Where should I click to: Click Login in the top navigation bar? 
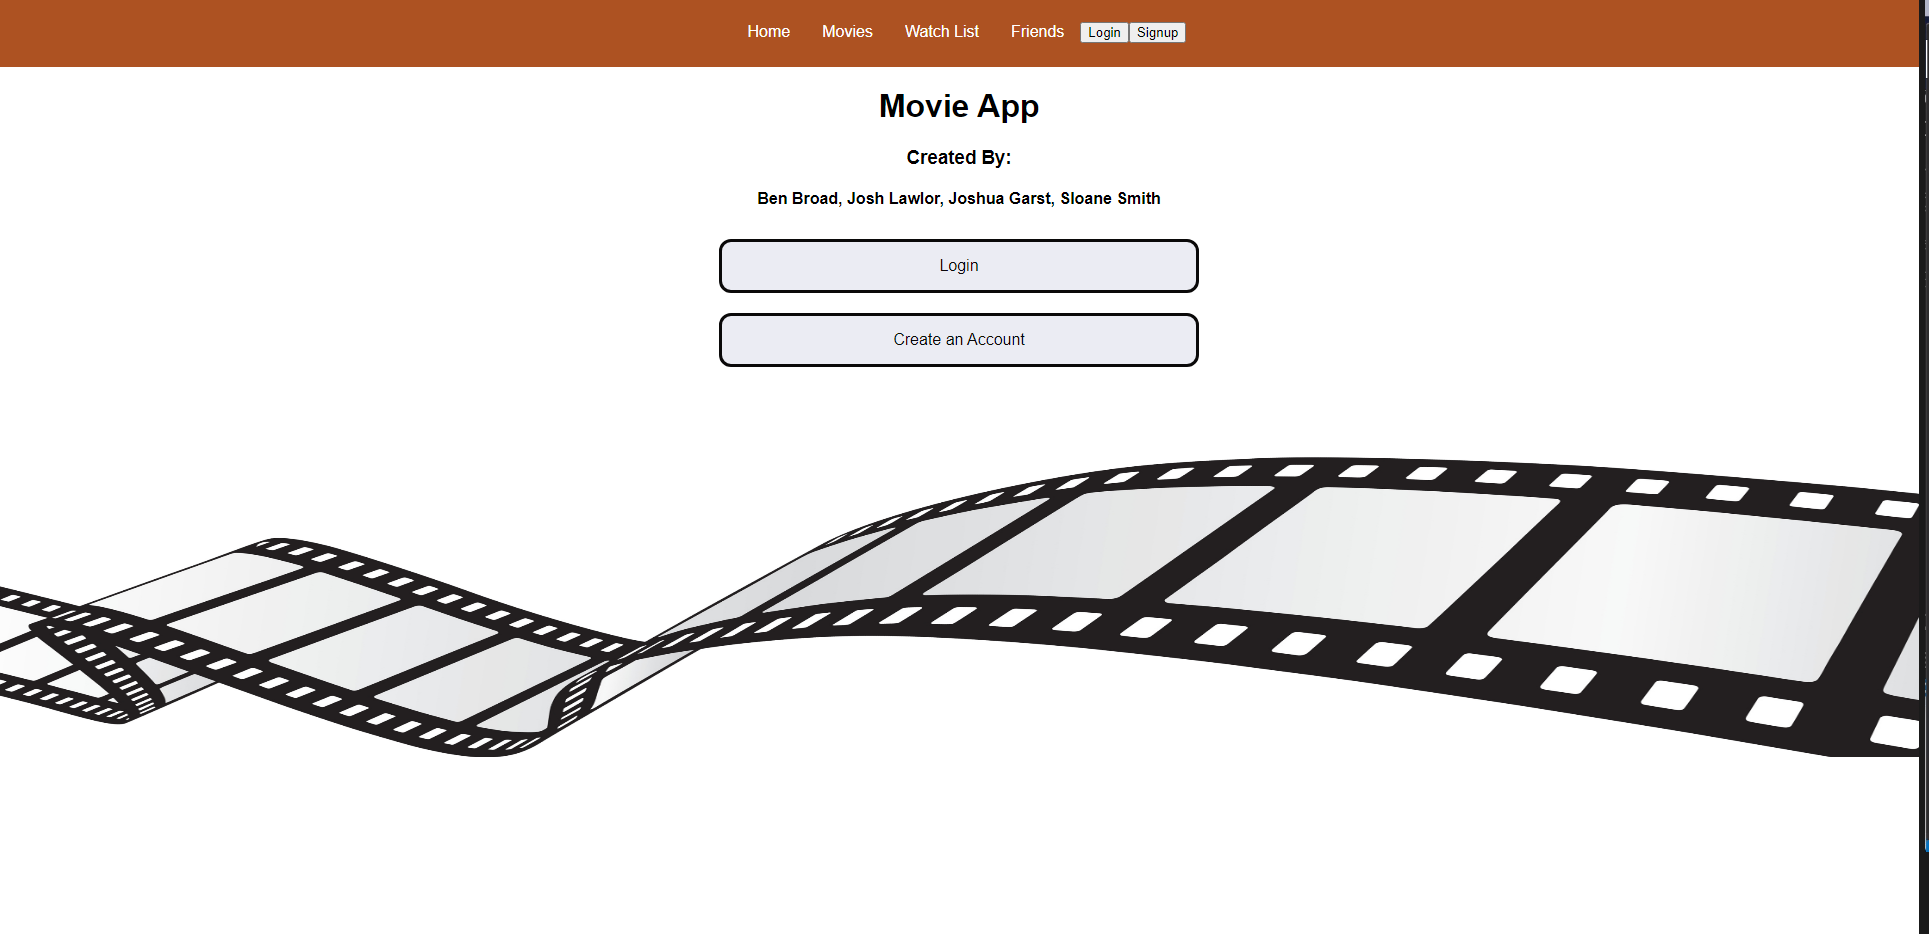(x=1103, y=32)
